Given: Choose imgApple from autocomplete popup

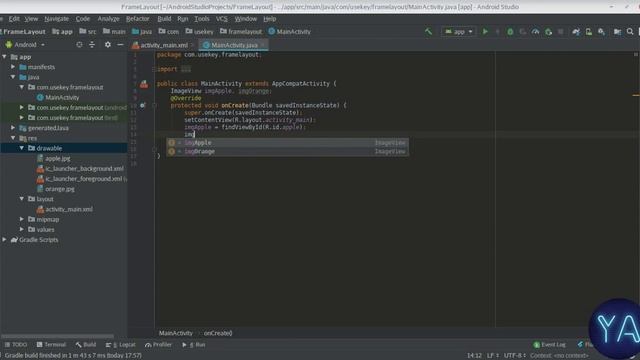Looking at the screenshot, I should 287,142.
